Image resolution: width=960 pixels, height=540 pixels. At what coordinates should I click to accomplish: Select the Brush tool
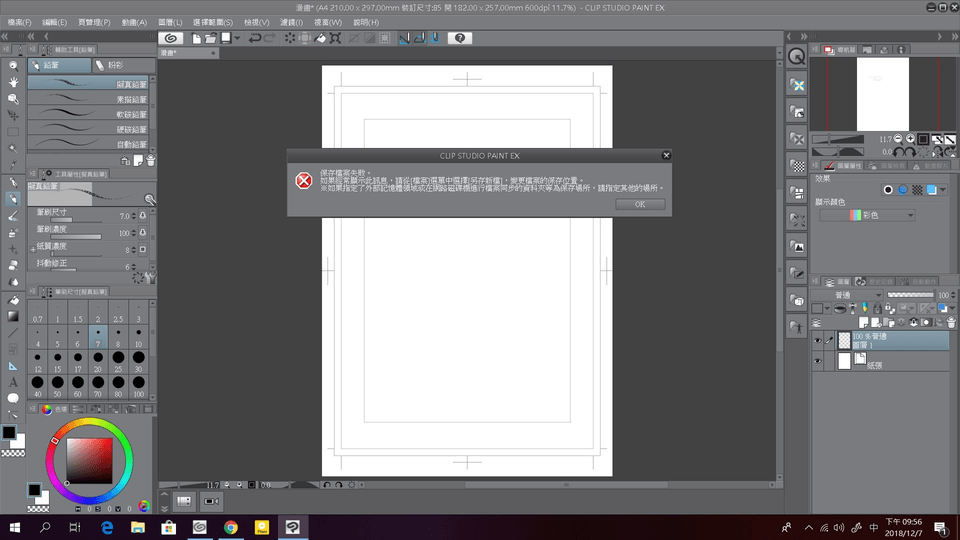pyautogui.click(x=13, y=216)
